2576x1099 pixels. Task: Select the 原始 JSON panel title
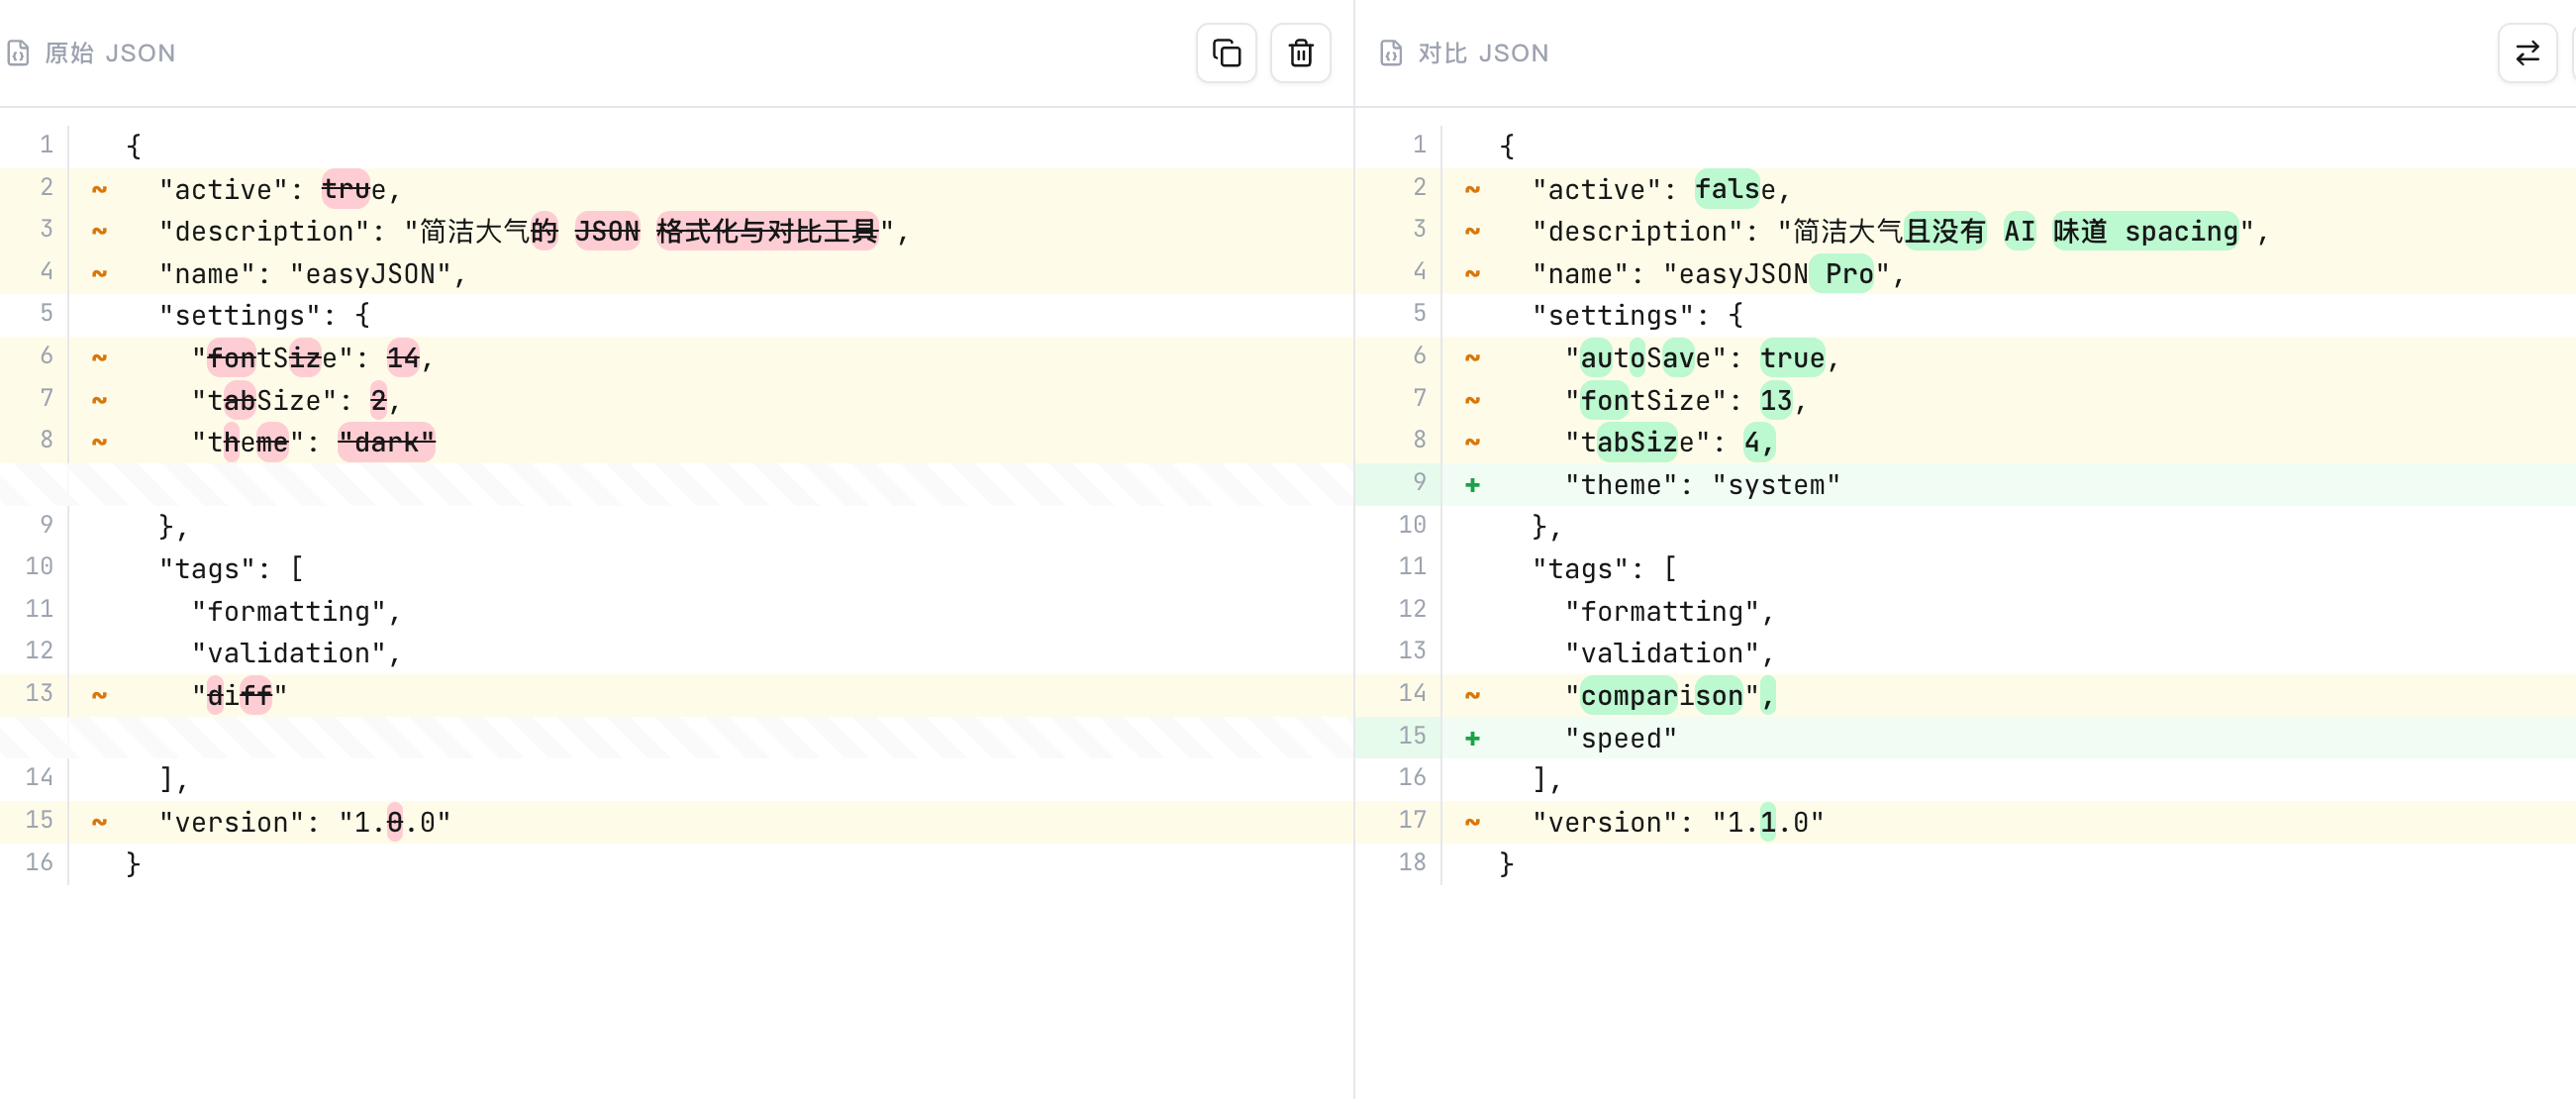(110, 53)
